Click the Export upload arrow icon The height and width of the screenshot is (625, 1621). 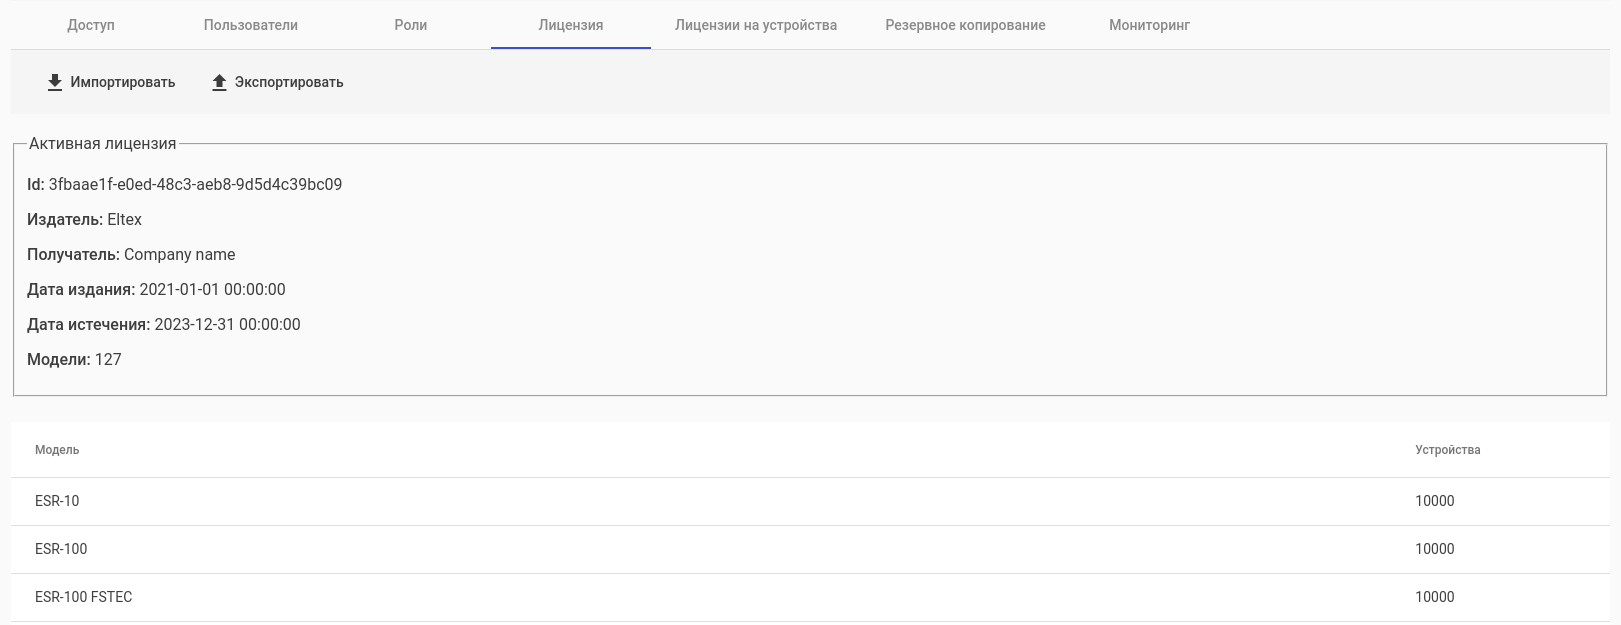click(x=220, y=82)
